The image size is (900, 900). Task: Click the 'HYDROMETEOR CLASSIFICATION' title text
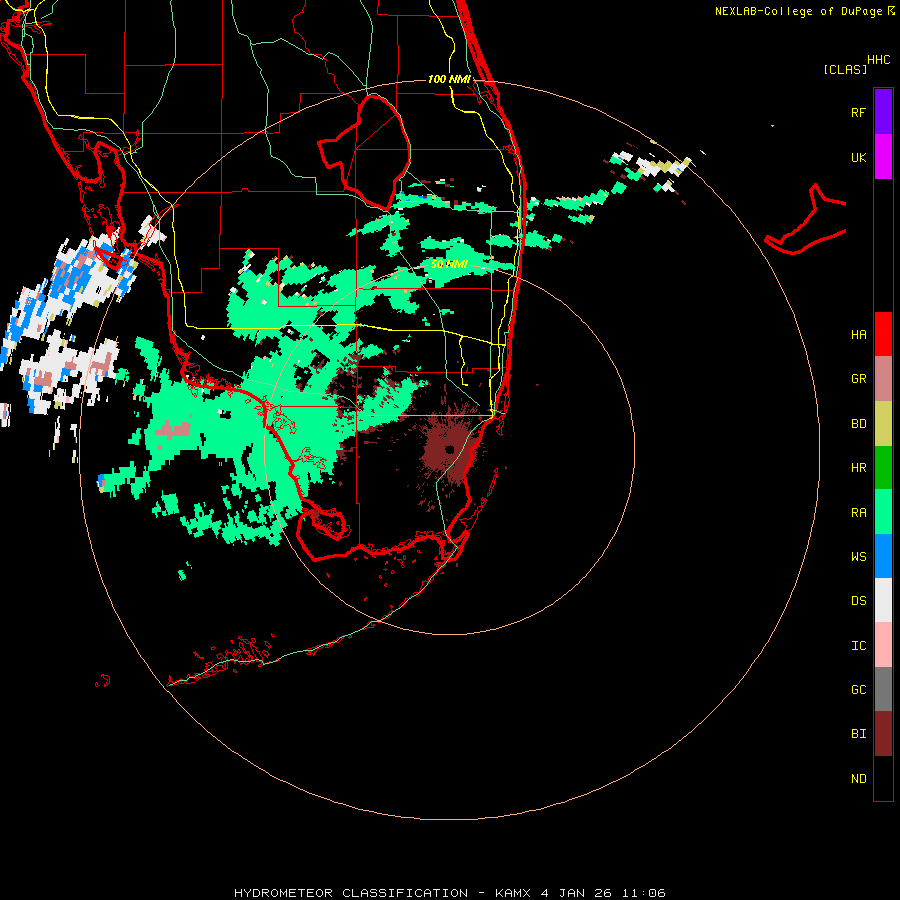coord(351,893)
